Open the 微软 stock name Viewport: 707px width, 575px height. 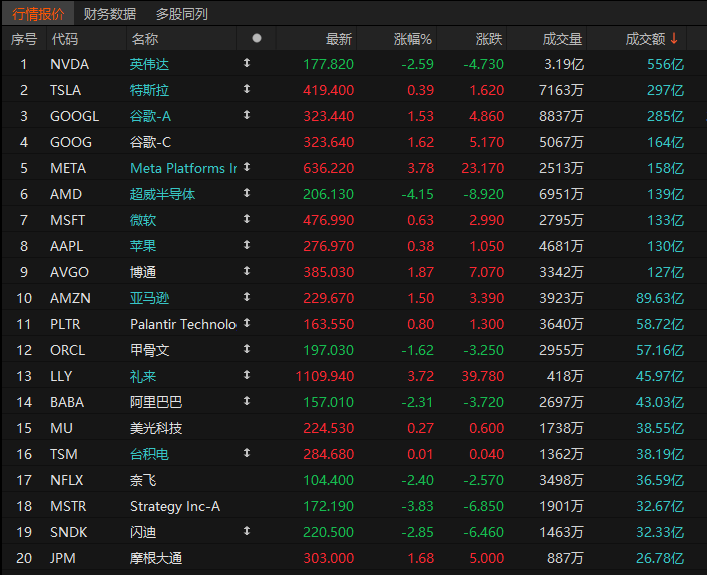pos(143,220)
